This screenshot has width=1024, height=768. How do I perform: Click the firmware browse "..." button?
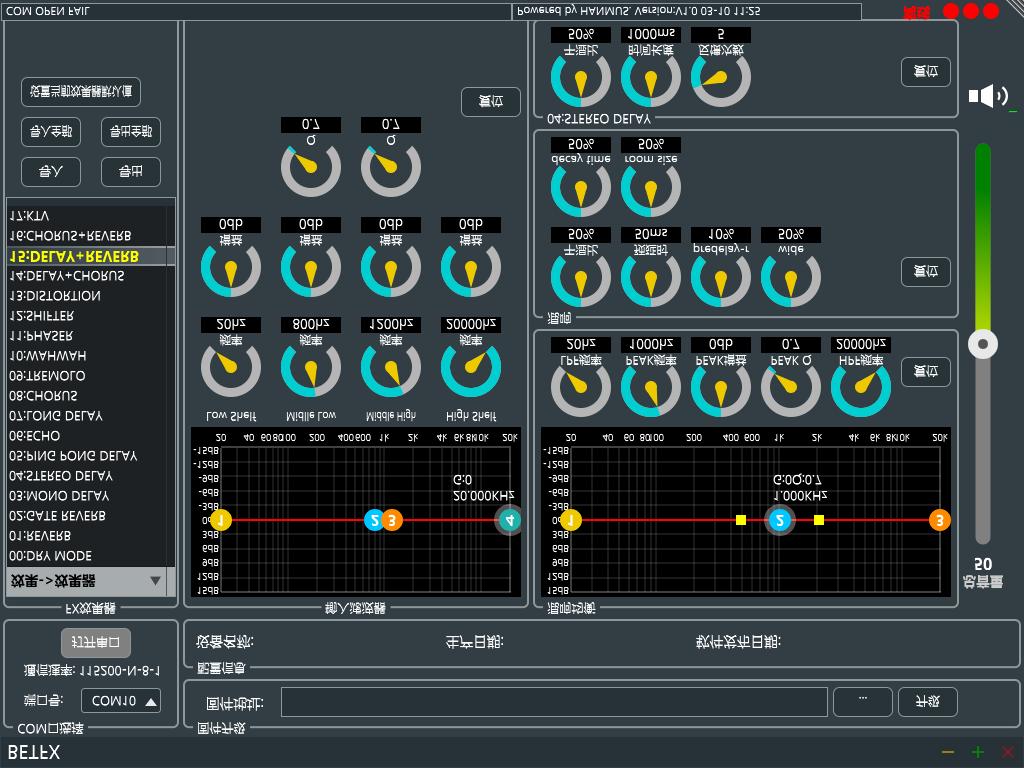pos(862,702)
